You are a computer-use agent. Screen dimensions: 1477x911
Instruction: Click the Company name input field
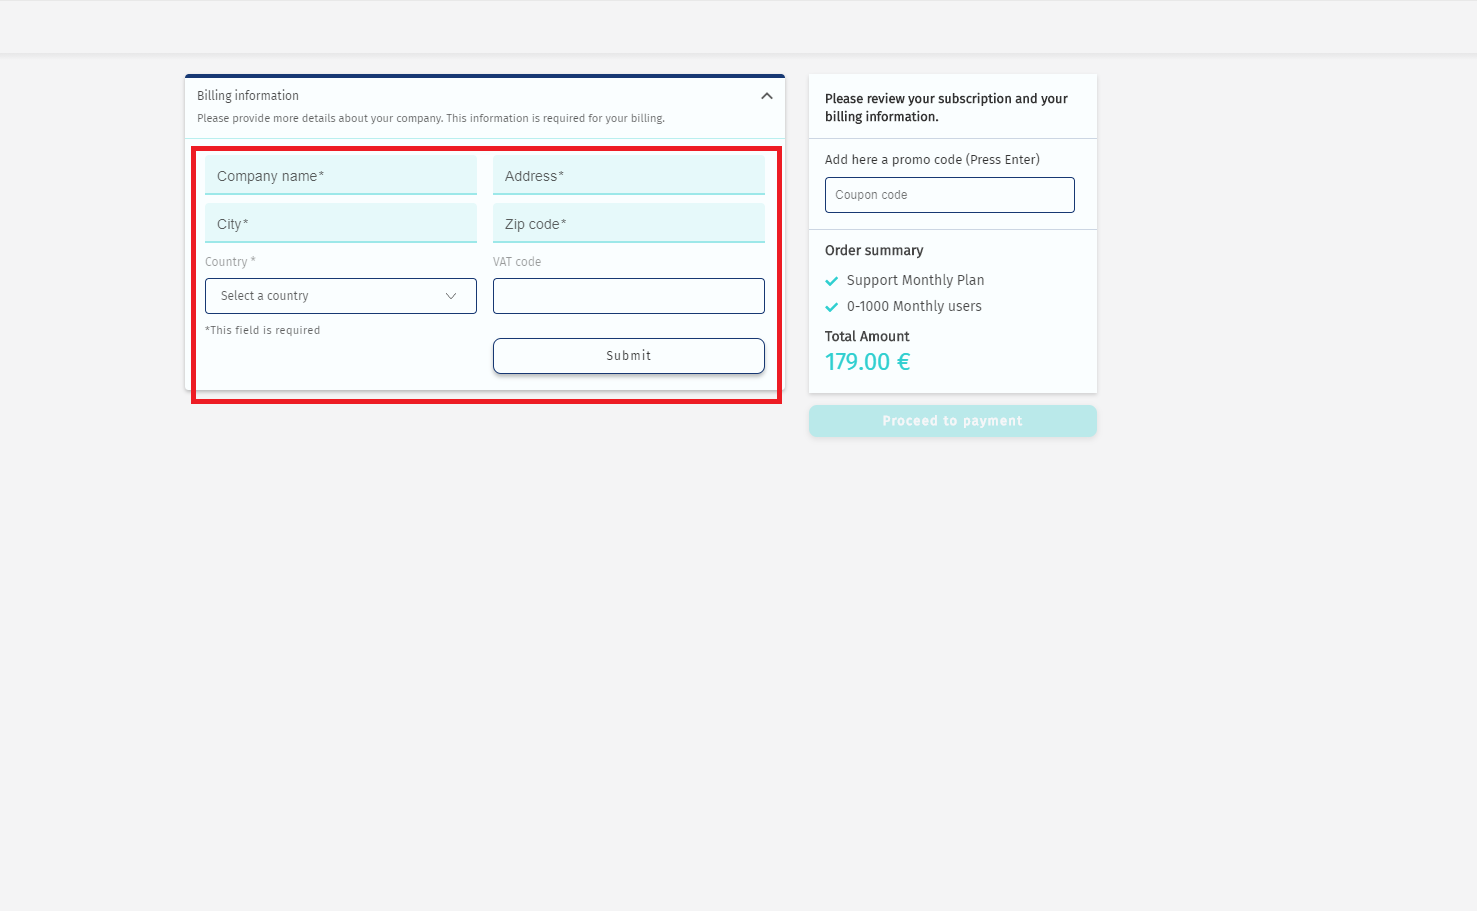pos(340,176)
